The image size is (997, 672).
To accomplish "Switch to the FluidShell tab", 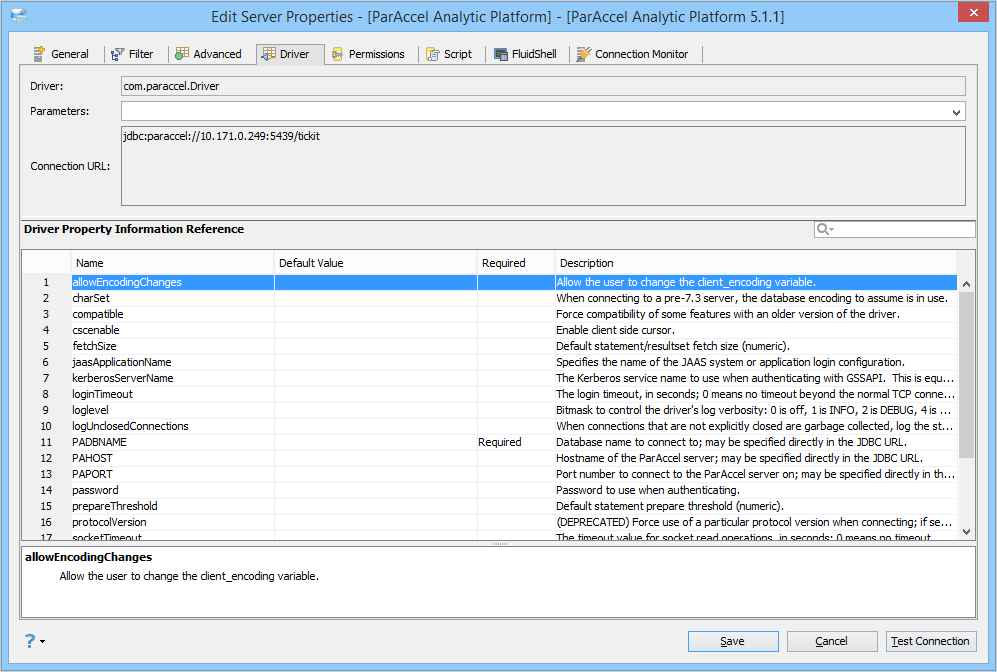I will click(526, 54).
